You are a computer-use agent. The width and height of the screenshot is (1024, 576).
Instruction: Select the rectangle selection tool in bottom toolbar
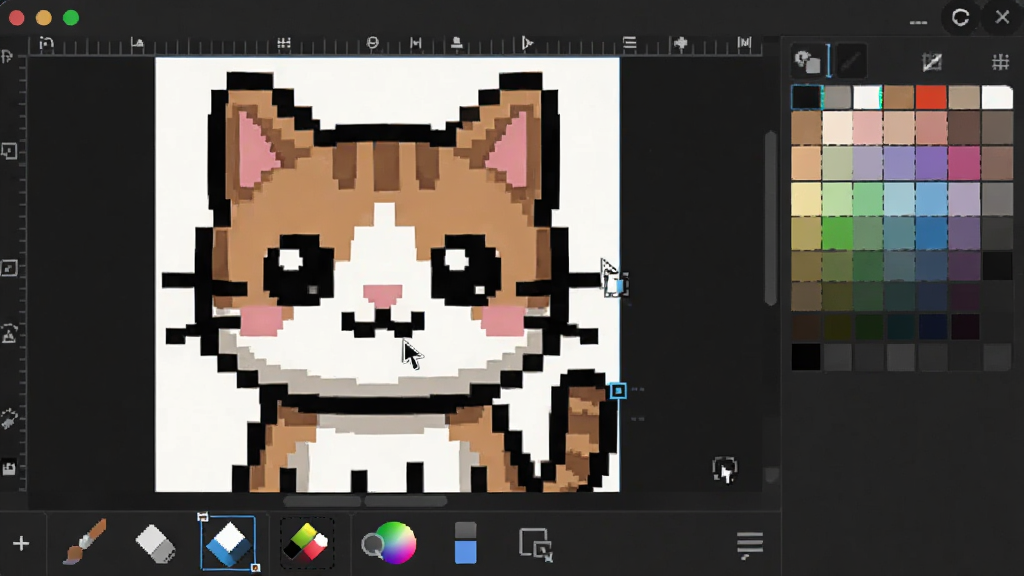(x=536, y=544)
